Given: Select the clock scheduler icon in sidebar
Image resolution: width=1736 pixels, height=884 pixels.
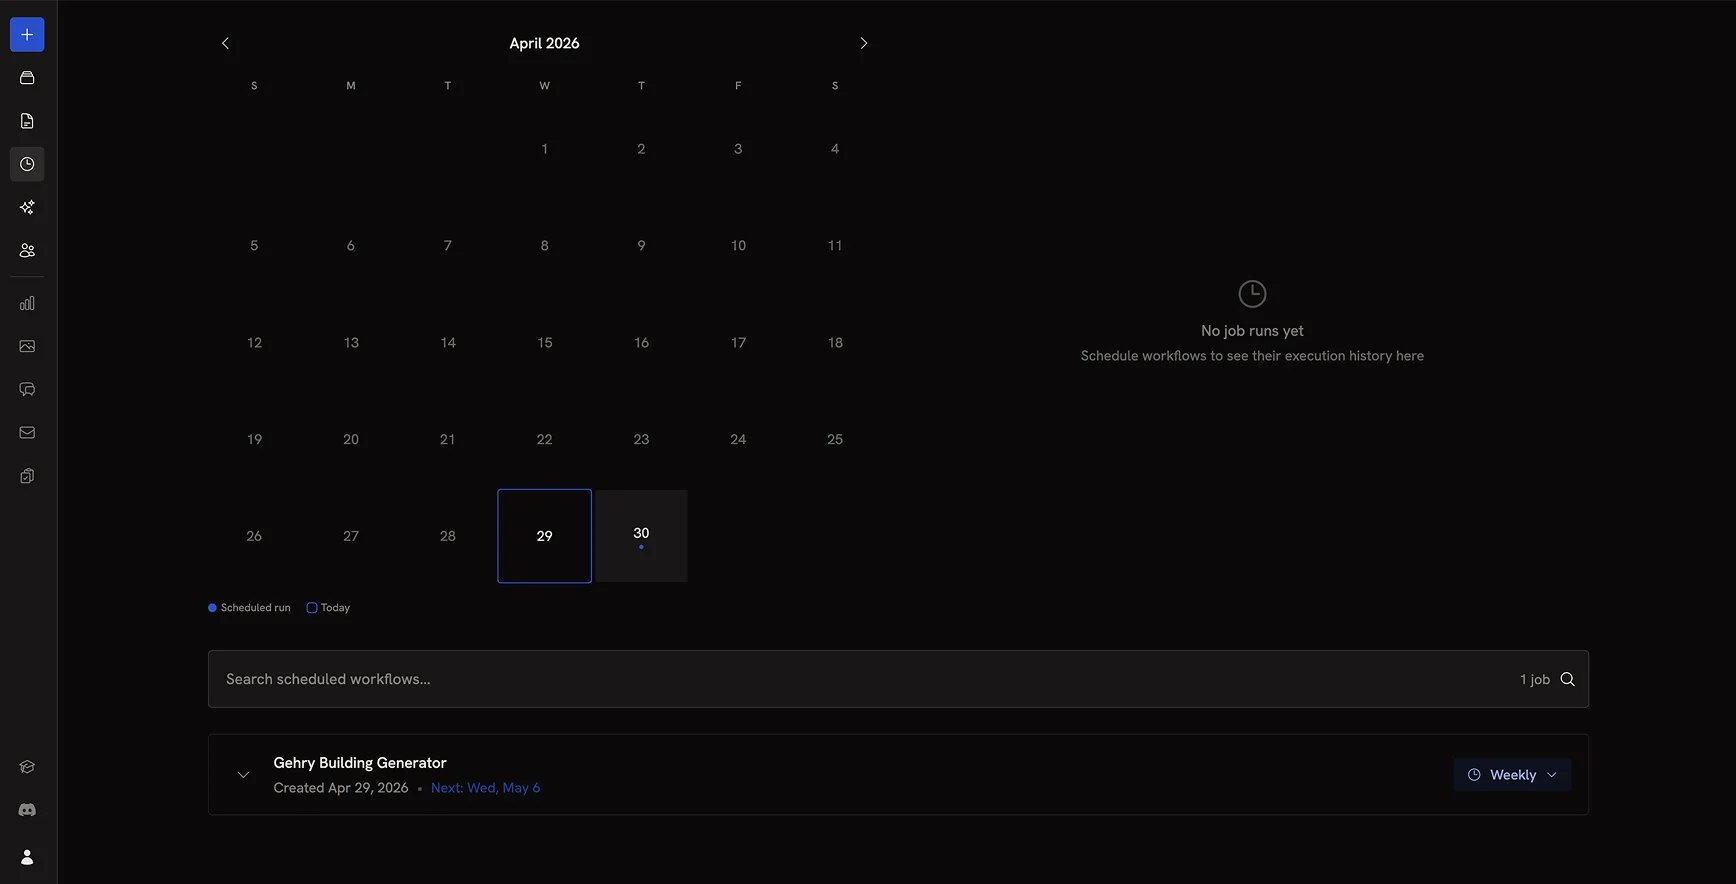Looking at the screenshot, I should coord(27,164).
